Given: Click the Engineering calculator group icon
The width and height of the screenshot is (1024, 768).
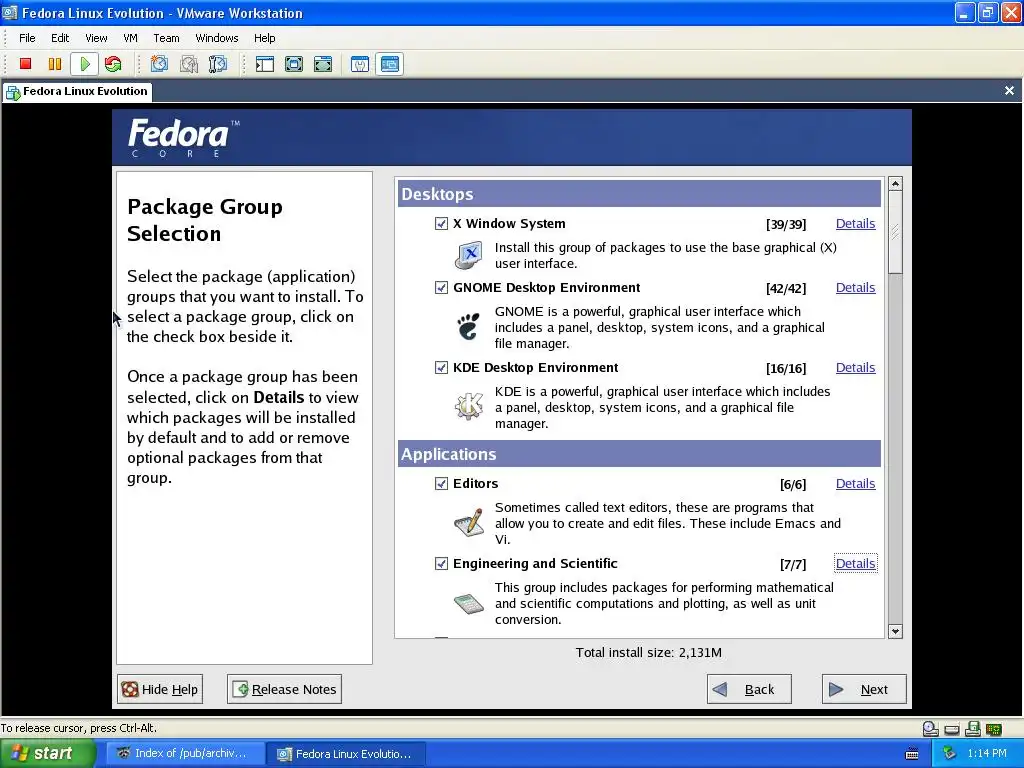Looking at the screenshot, I should tap(469, 603).
